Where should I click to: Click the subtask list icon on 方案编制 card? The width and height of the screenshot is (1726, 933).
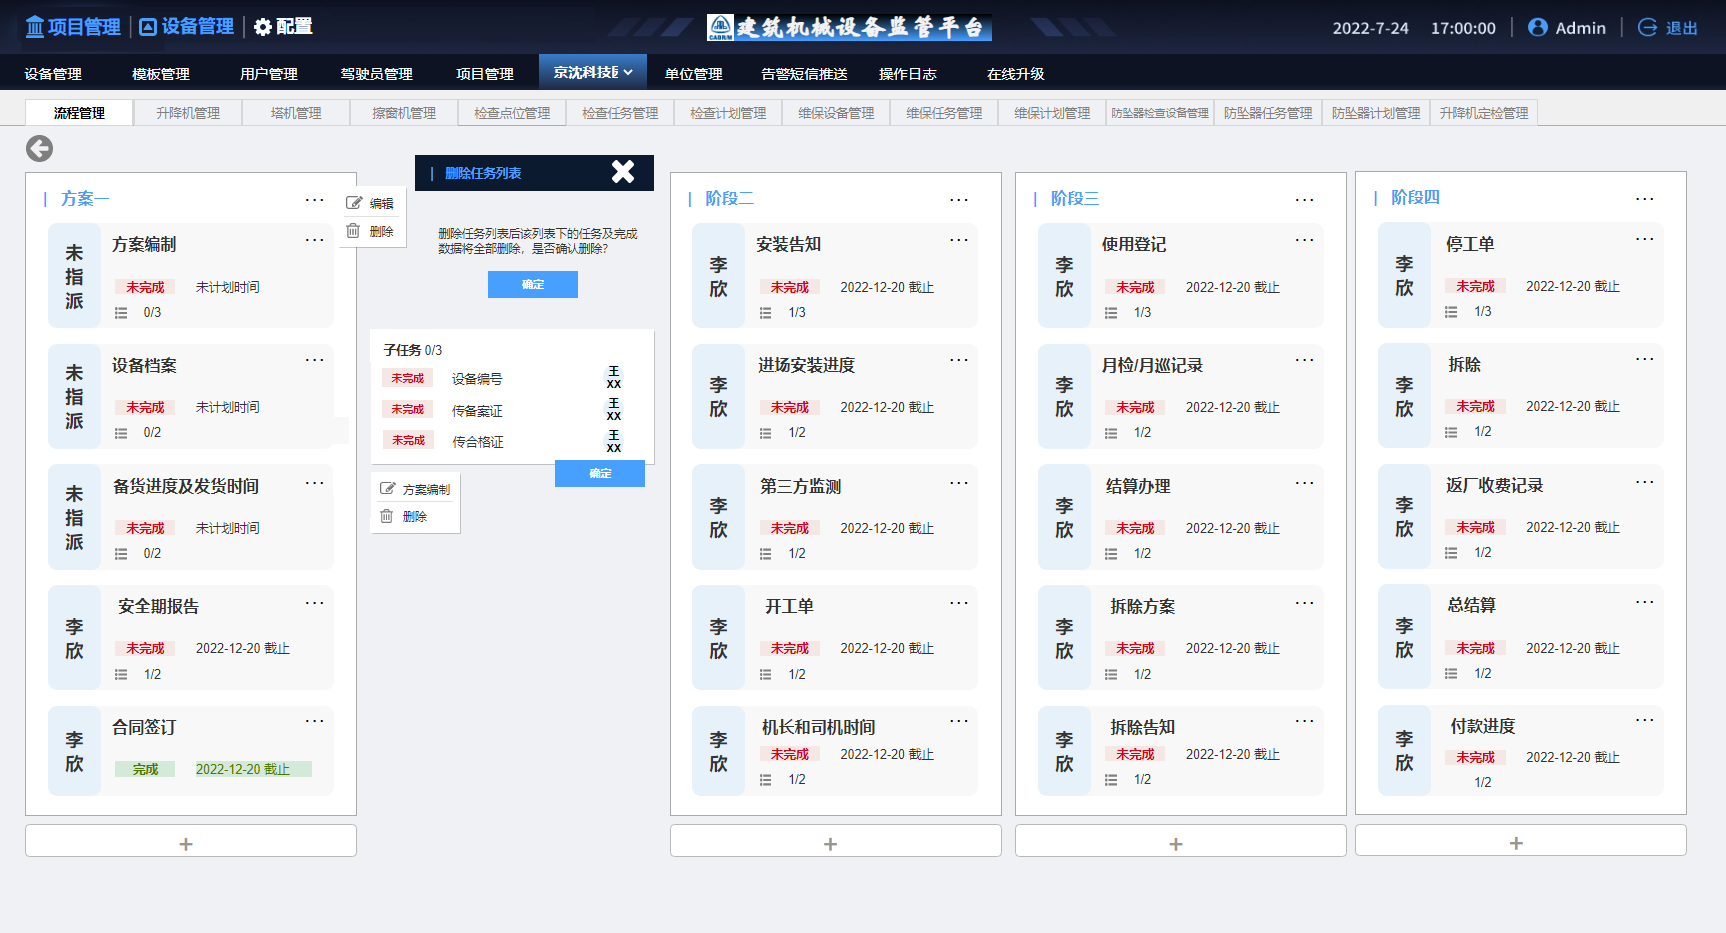click(121, 313)
